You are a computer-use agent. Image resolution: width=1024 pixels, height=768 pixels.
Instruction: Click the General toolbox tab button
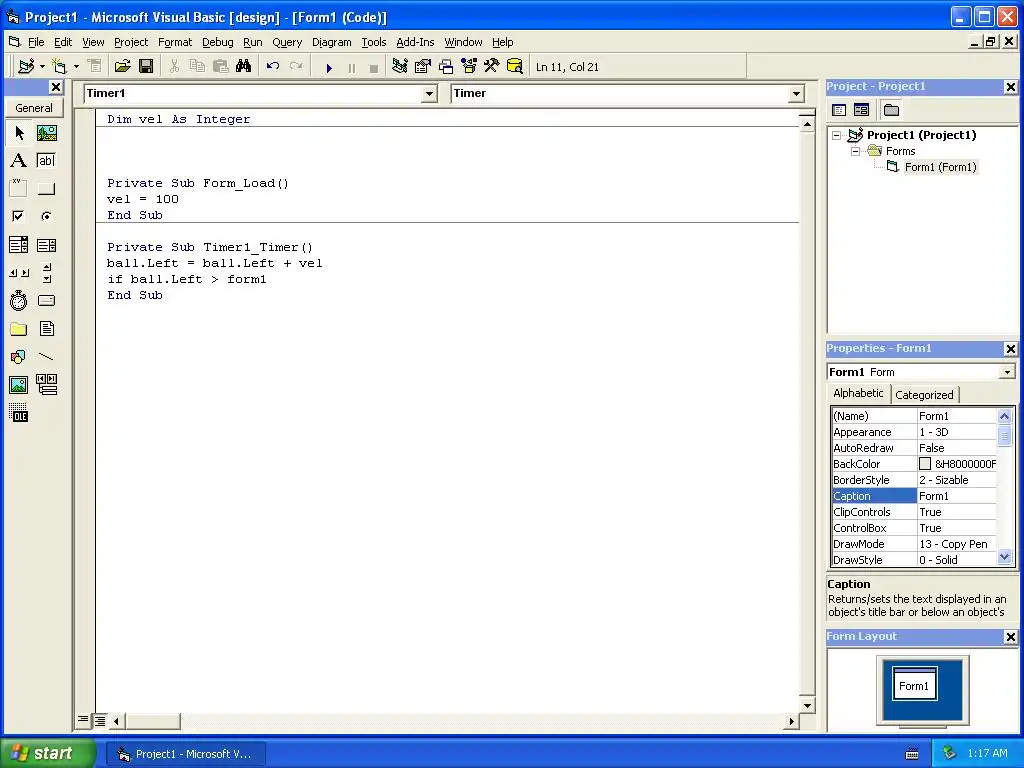[x=34, y=108]
